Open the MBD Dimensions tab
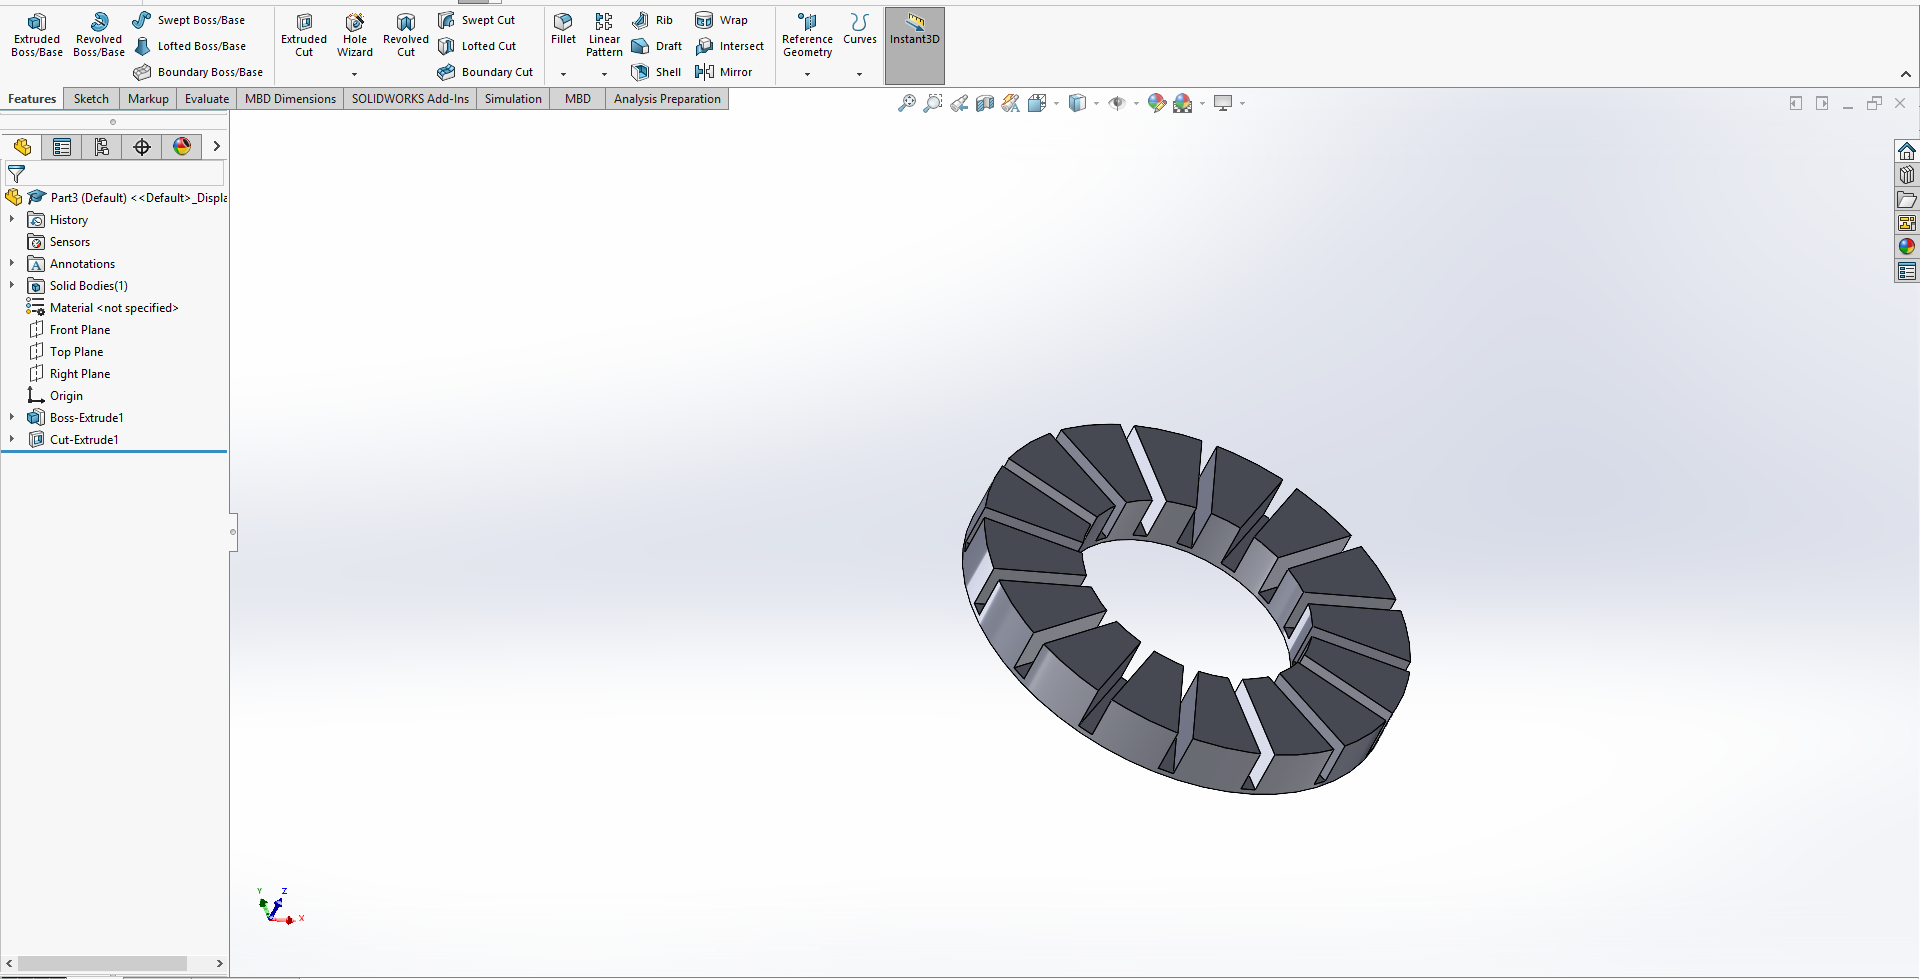Viewport: 1920px width, 979px height. click(290, 99)
